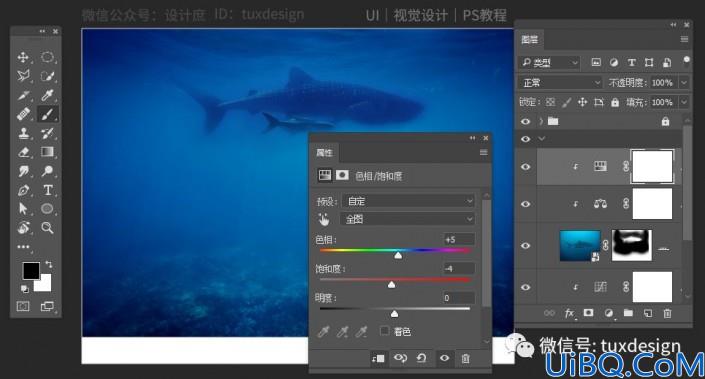Image resolution: width=705 pixels, height=379 pixels.
Task: Swap foreground and background colors
Action: tap(49, 264)
